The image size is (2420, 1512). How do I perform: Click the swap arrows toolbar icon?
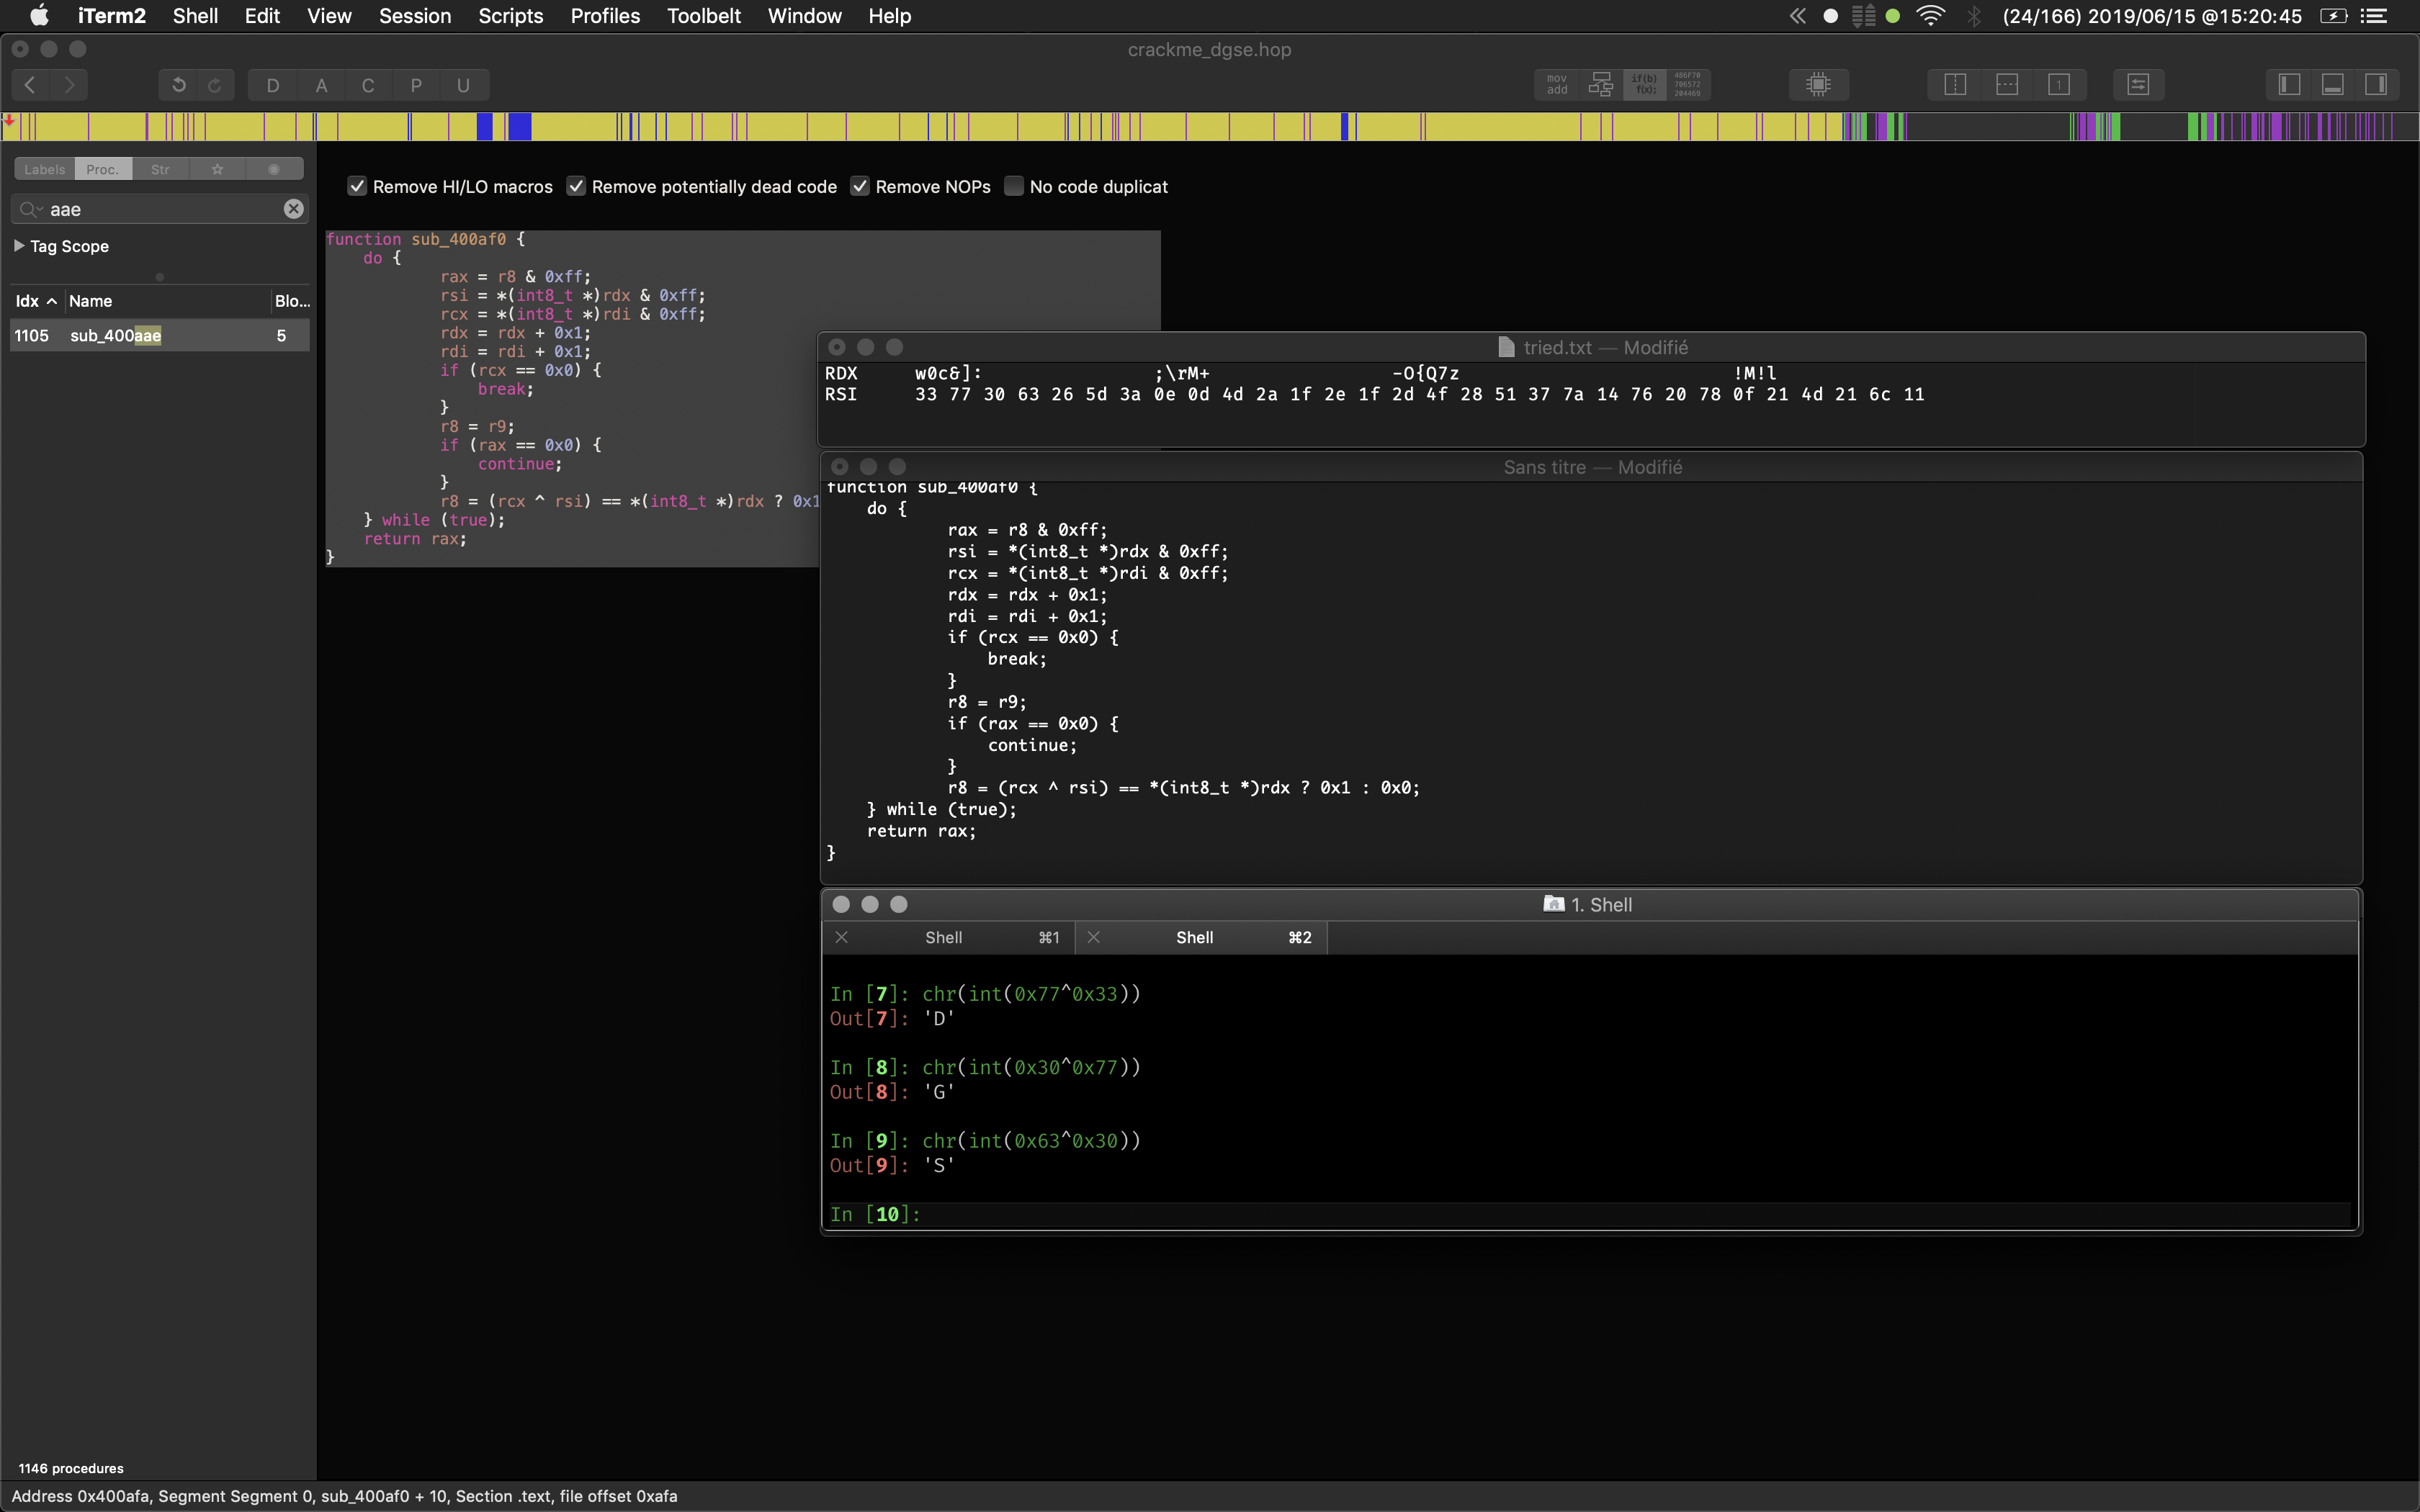[2139, 85]
